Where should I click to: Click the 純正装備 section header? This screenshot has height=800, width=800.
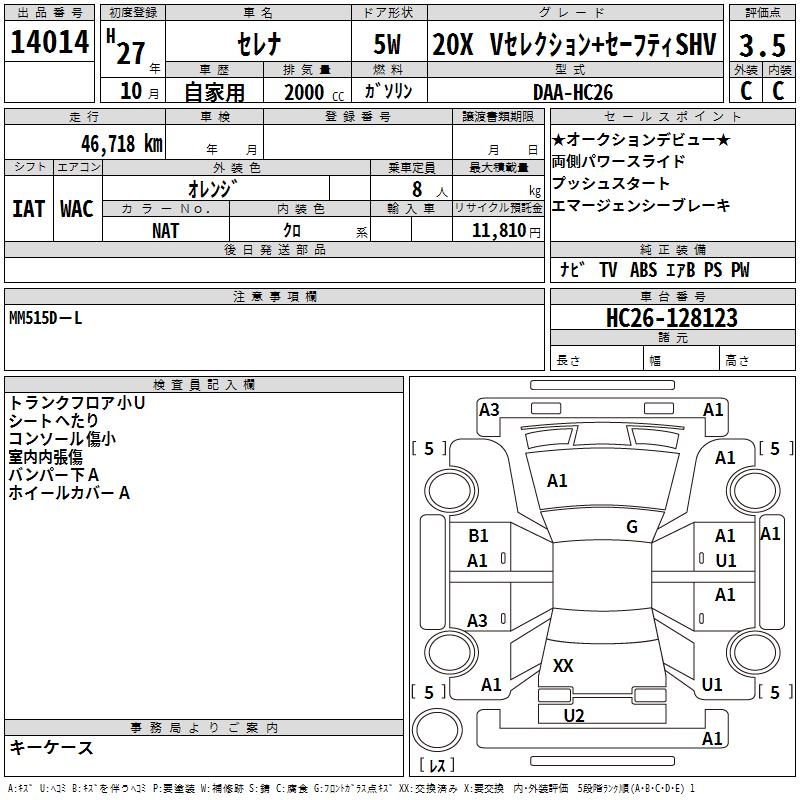click(672, 249)
